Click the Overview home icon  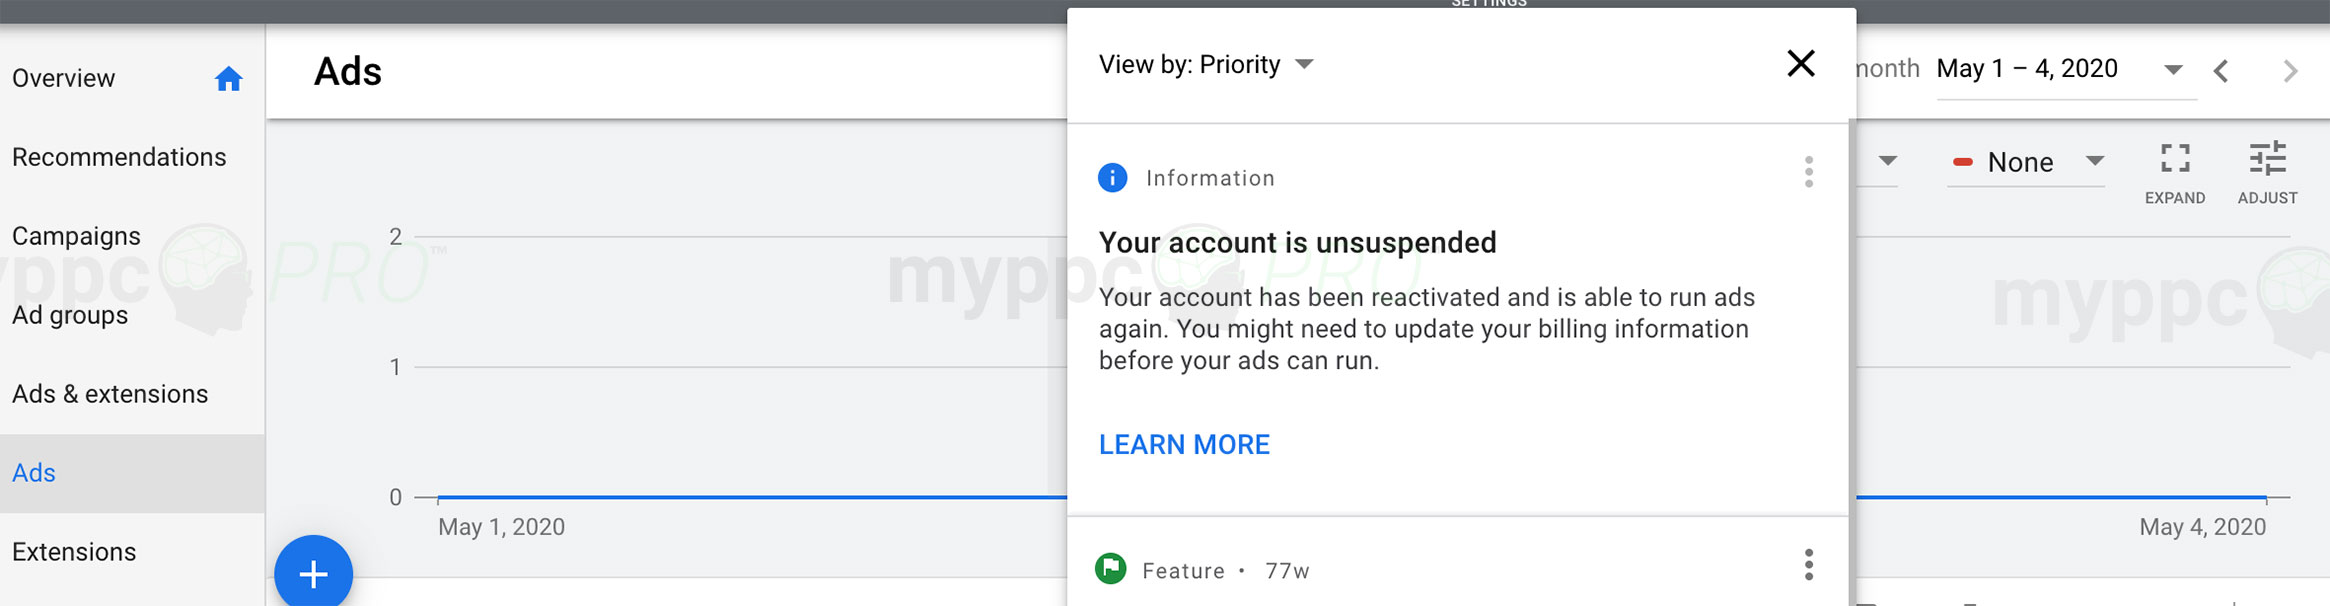(229, 78)
